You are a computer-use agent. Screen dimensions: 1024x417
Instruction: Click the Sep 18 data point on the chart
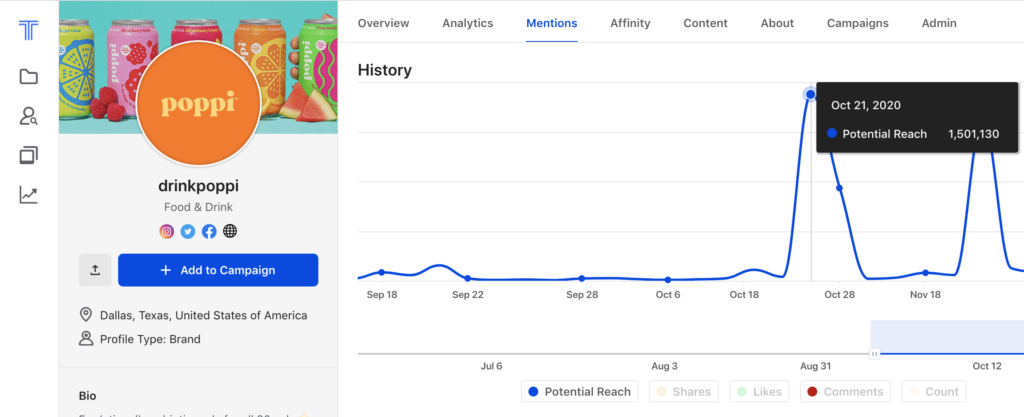(x=382, y=272)
